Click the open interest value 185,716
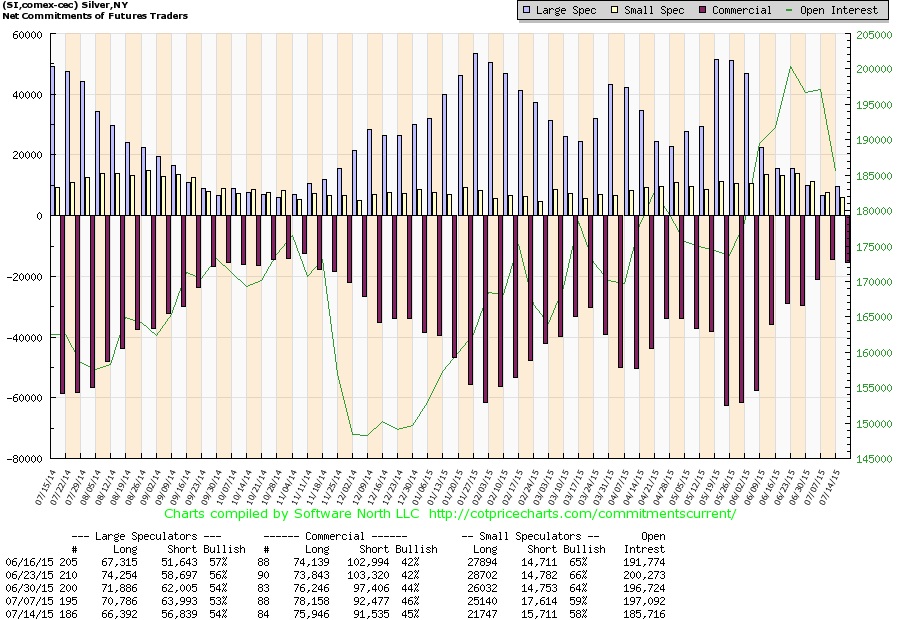The height and width of the screenshot is (620, 900). (x=644, y=614)
